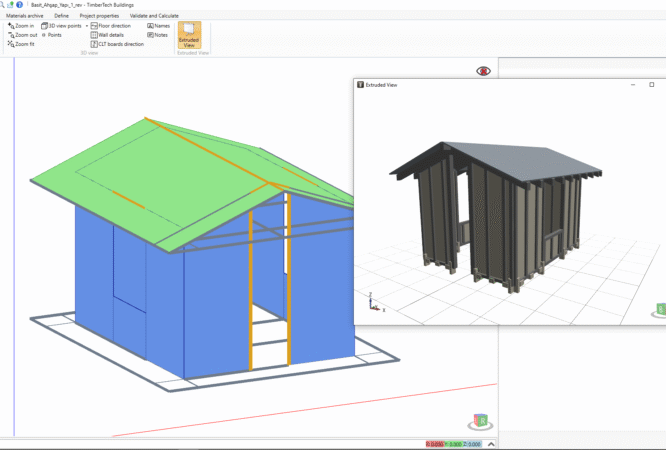
Task: Open Project properties tab
Action: (x=99, y=16)
